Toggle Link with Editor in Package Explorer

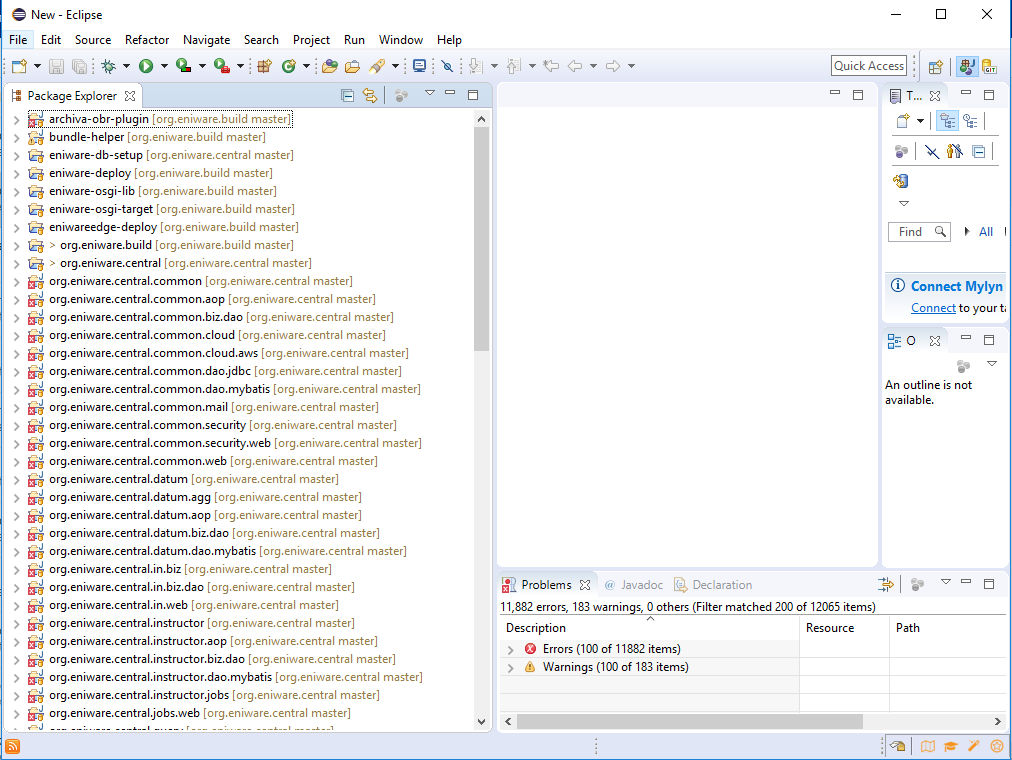click(x=369, y=95)
